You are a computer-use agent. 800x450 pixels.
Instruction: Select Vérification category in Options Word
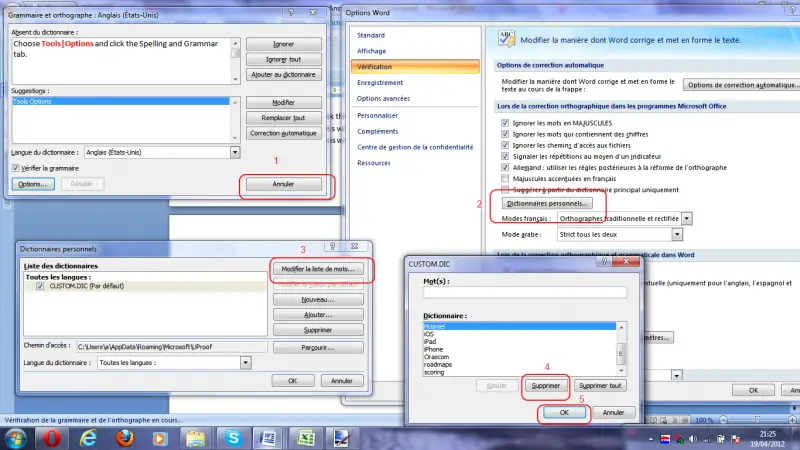coord(415,67)
